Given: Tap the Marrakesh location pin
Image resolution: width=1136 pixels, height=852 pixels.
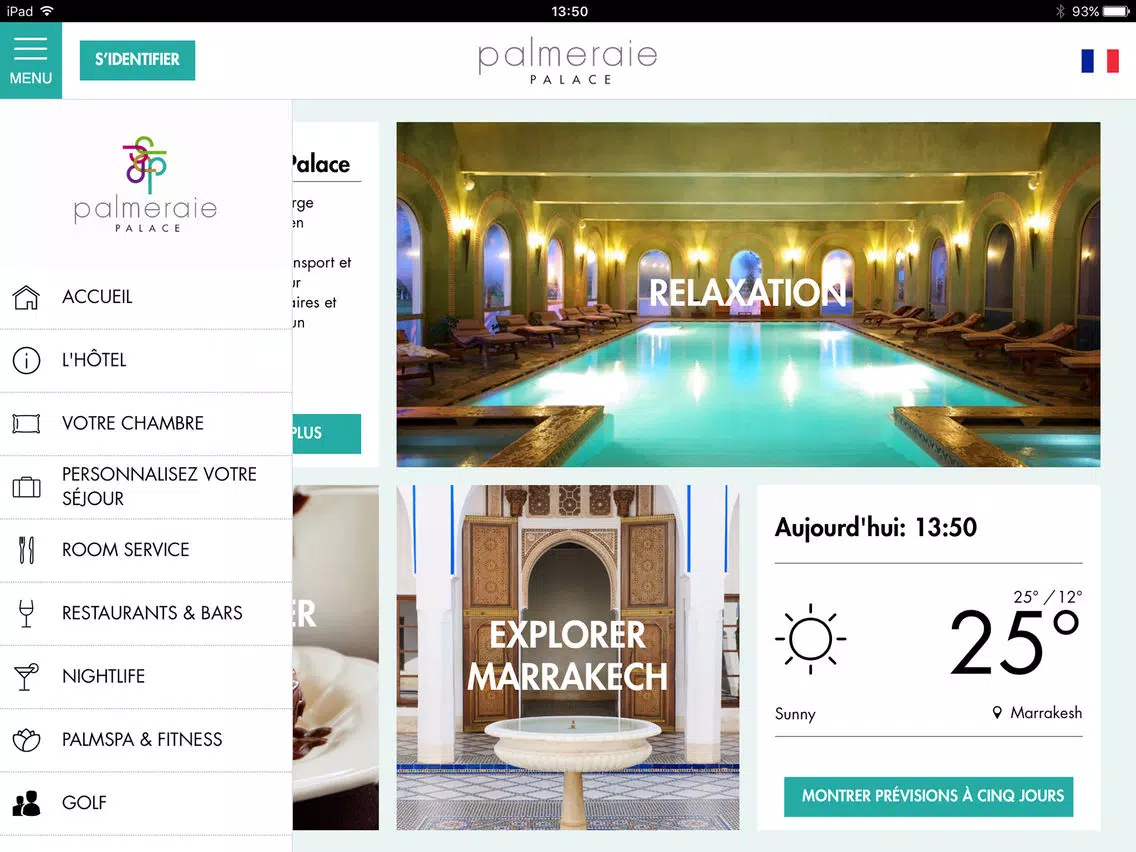Looking at the screenshot, I should 997,713.
